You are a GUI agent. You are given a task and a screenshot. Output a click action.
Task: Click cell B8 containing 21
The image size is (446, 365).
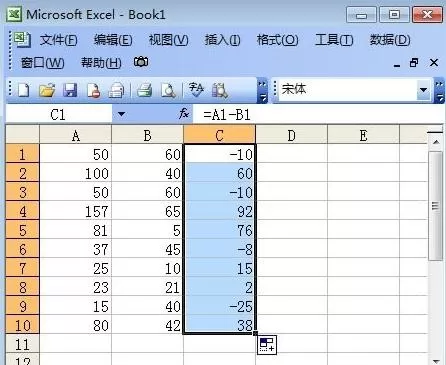point(147,287)
